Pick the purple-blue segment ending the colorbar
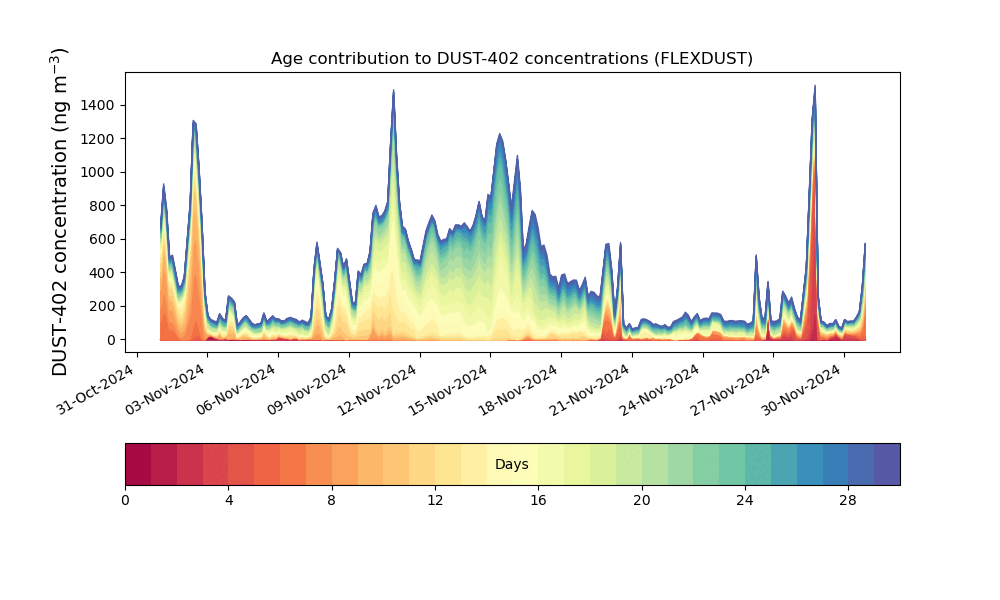The height and width of the screenshot is (600, 1000). click(887, 464)
